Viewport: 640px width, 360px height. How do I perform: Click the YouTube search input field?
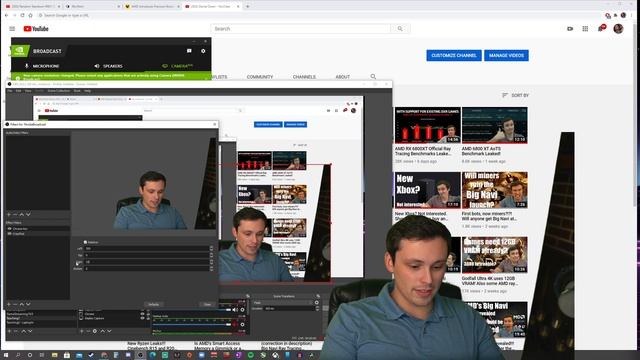click(x=301, y=29)
